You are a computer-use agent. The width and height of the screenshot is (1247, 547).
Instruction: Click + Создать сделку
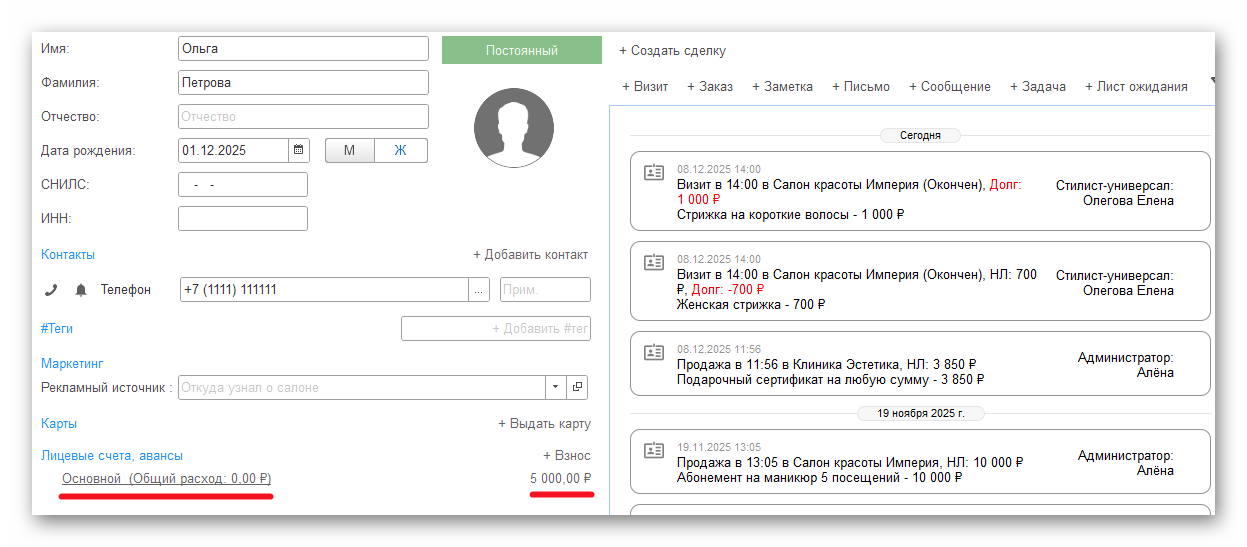[x=672, y=50]
